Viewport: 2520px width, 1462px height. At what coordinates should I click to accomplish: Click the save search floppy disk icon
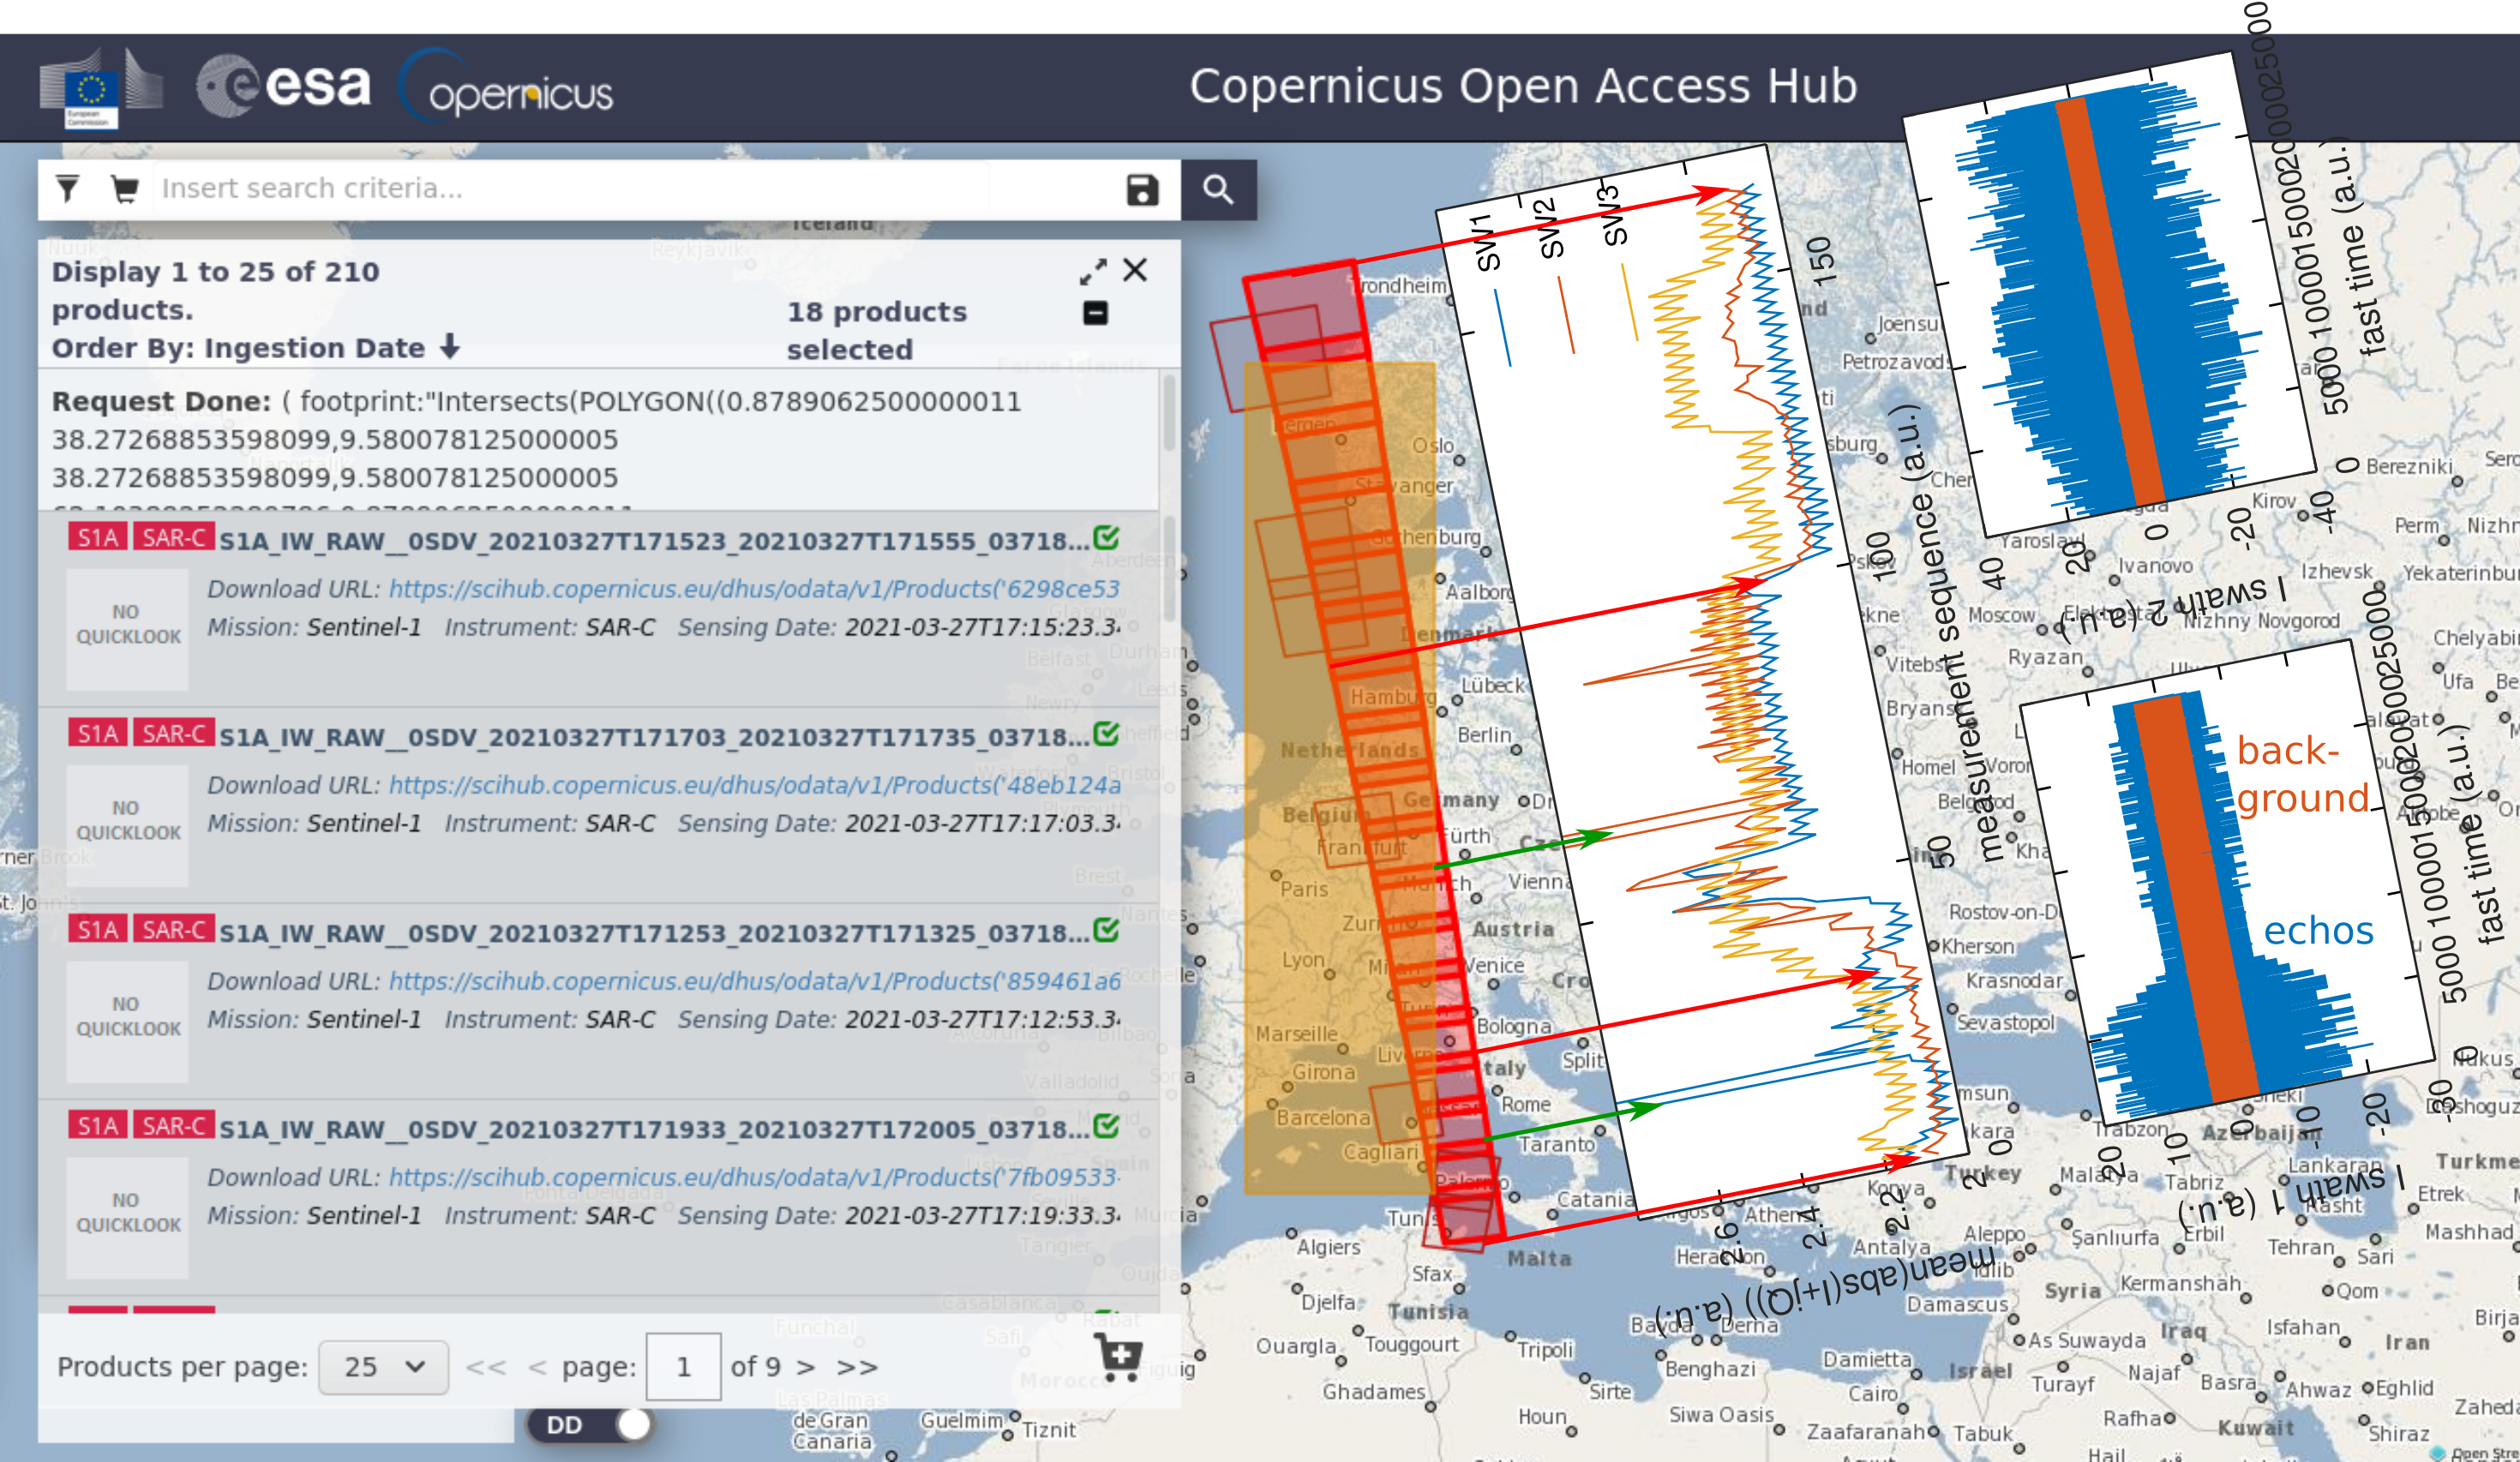pyautogui.click(x=1142, y=190)
